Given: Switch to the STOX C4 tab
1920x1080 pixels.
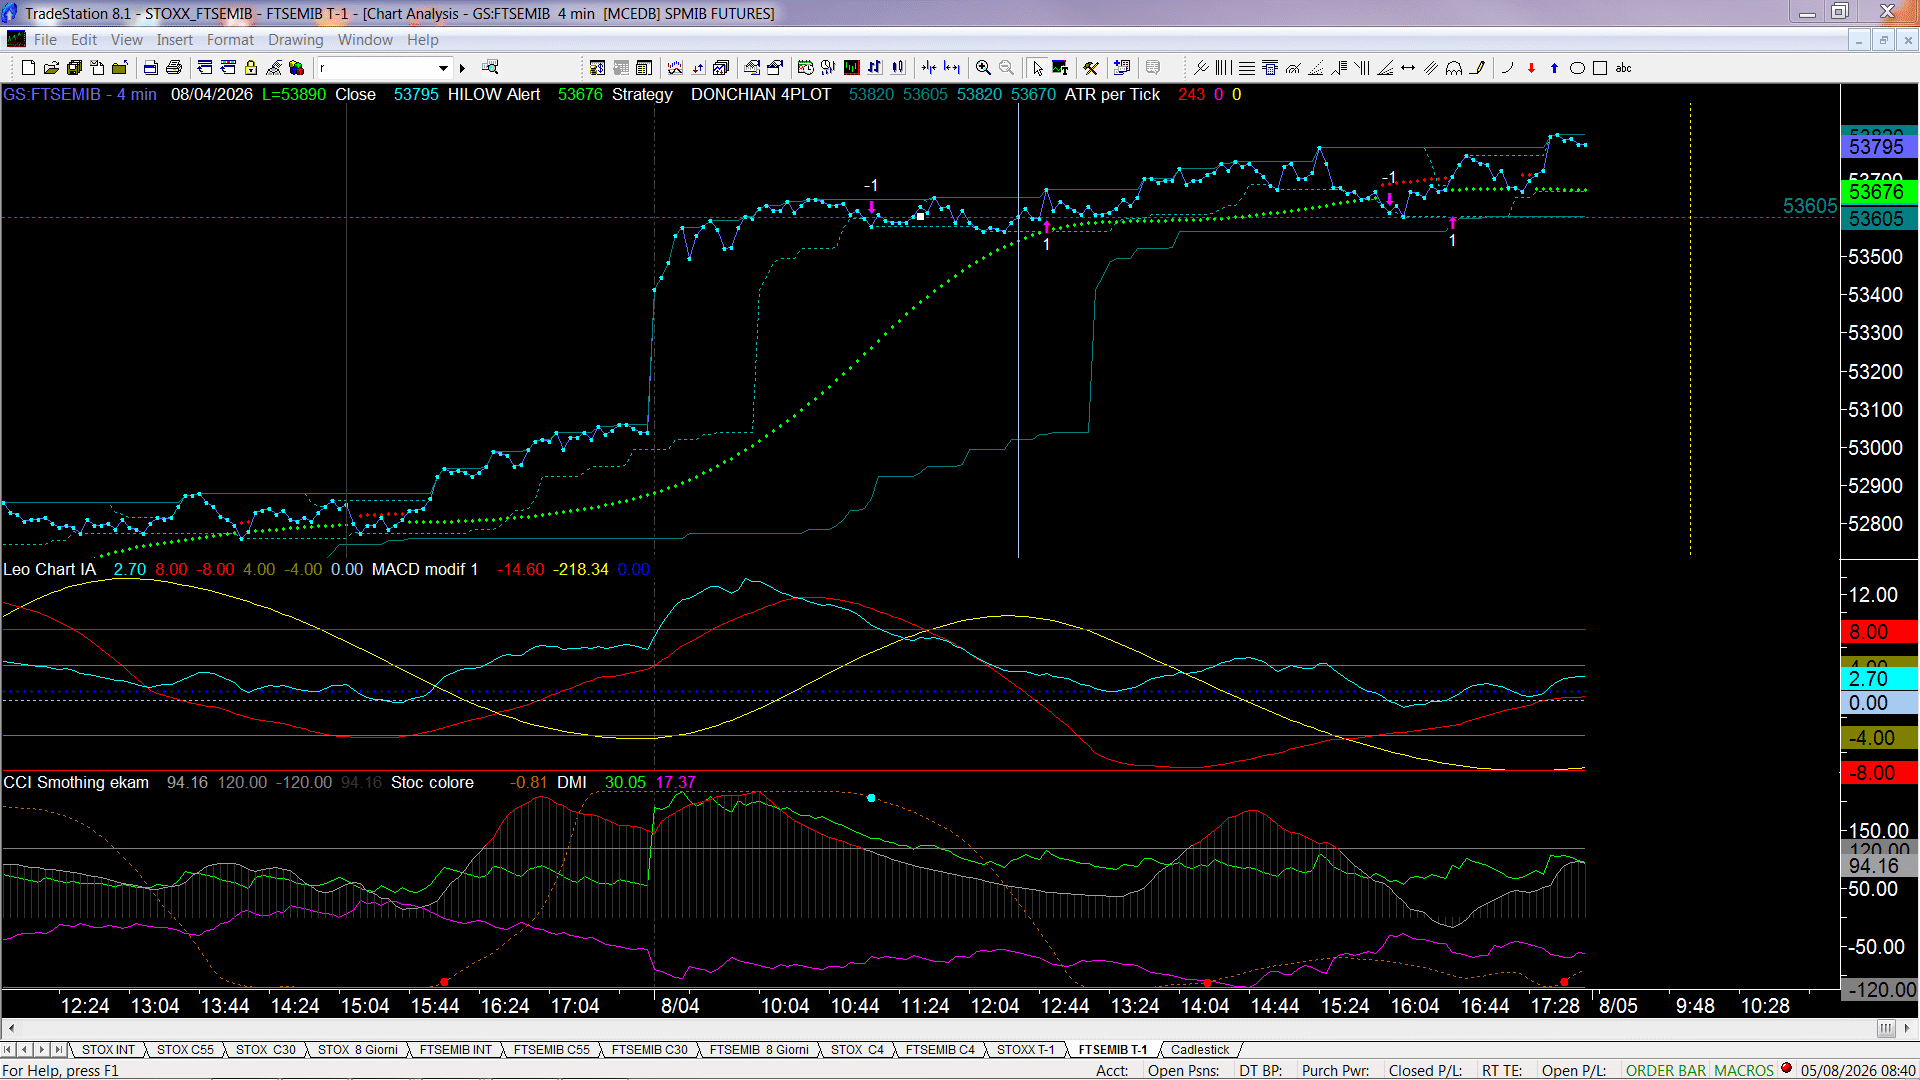Looking at the screenshot, I should [857, 1050].
